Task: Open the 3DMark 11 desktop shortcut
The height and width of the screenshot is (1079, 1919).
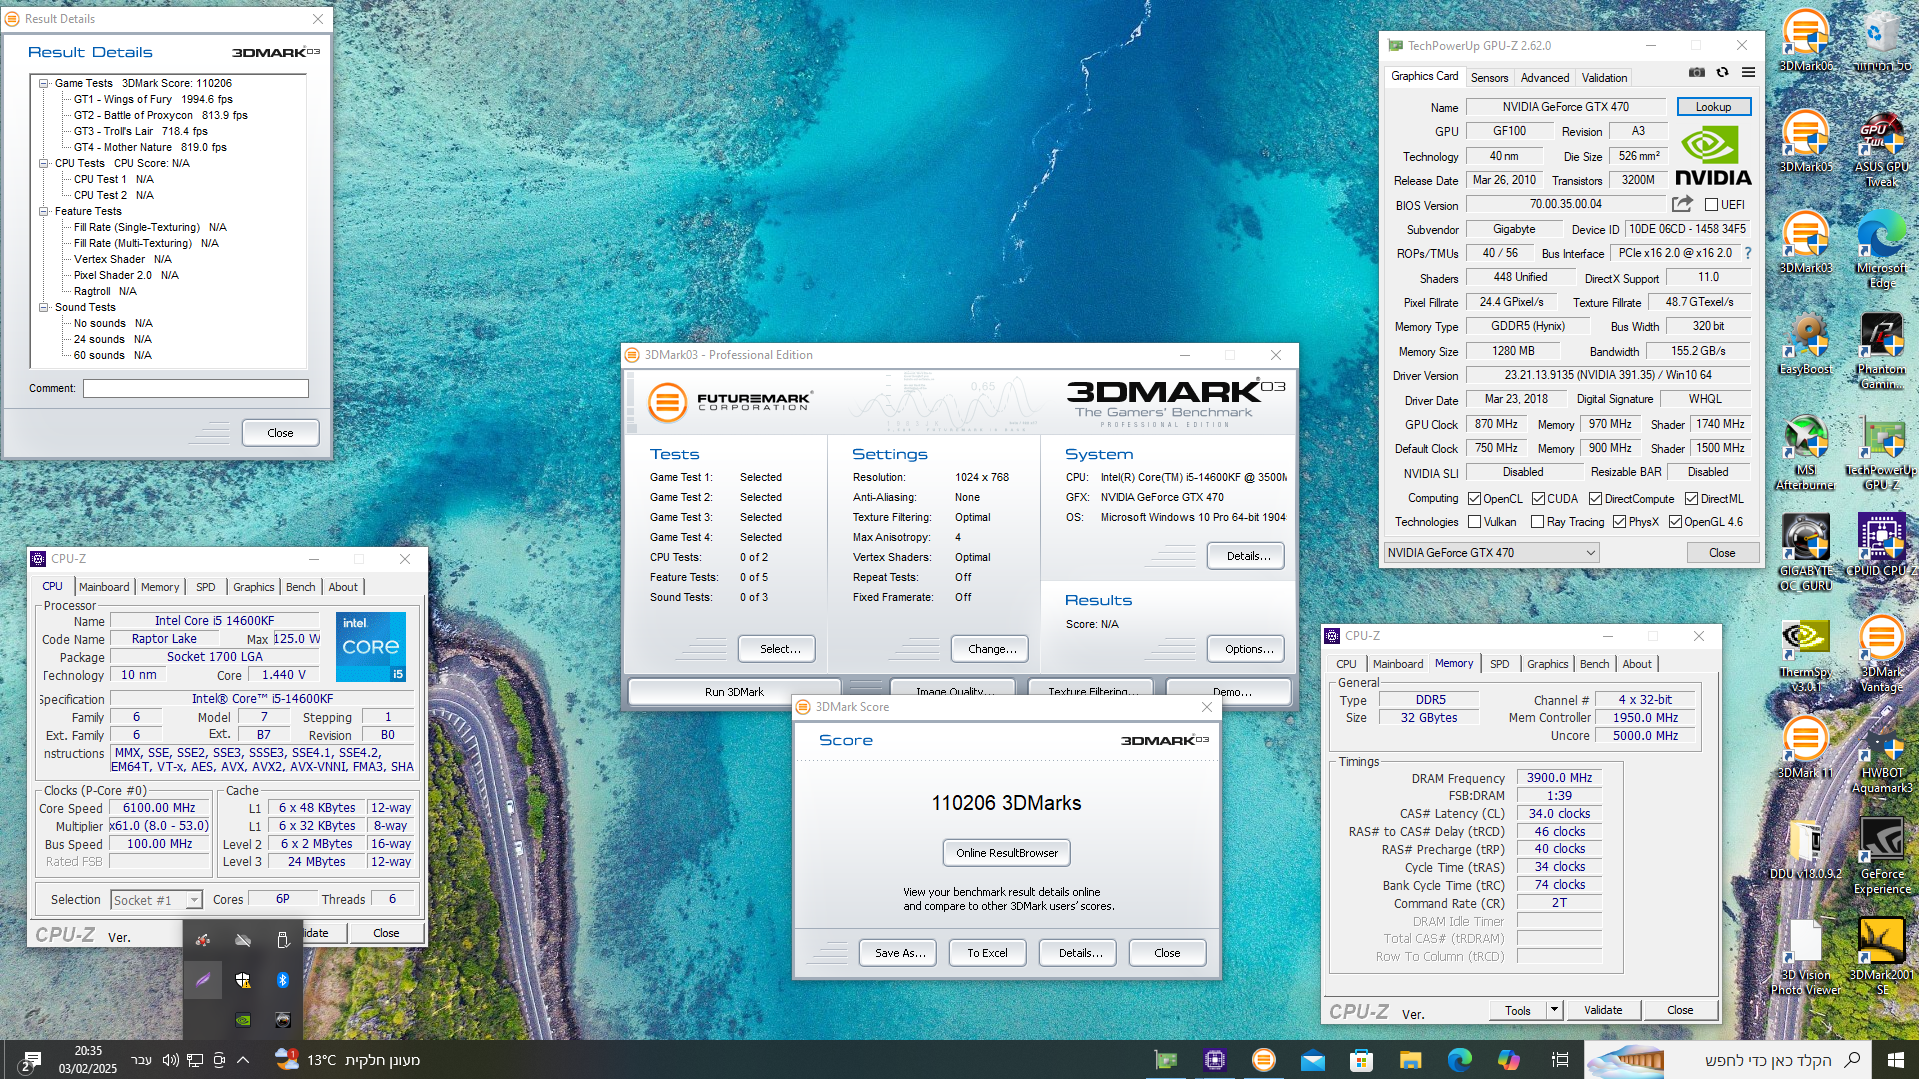Action: point(1806,747)
